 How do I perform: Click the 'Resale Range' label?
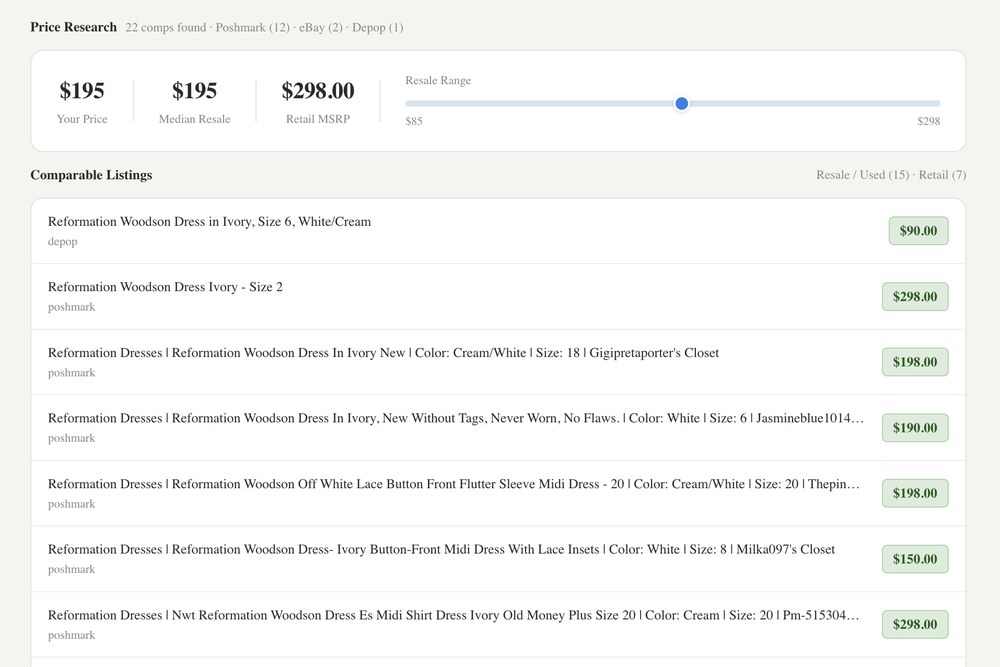click(438, 80)
